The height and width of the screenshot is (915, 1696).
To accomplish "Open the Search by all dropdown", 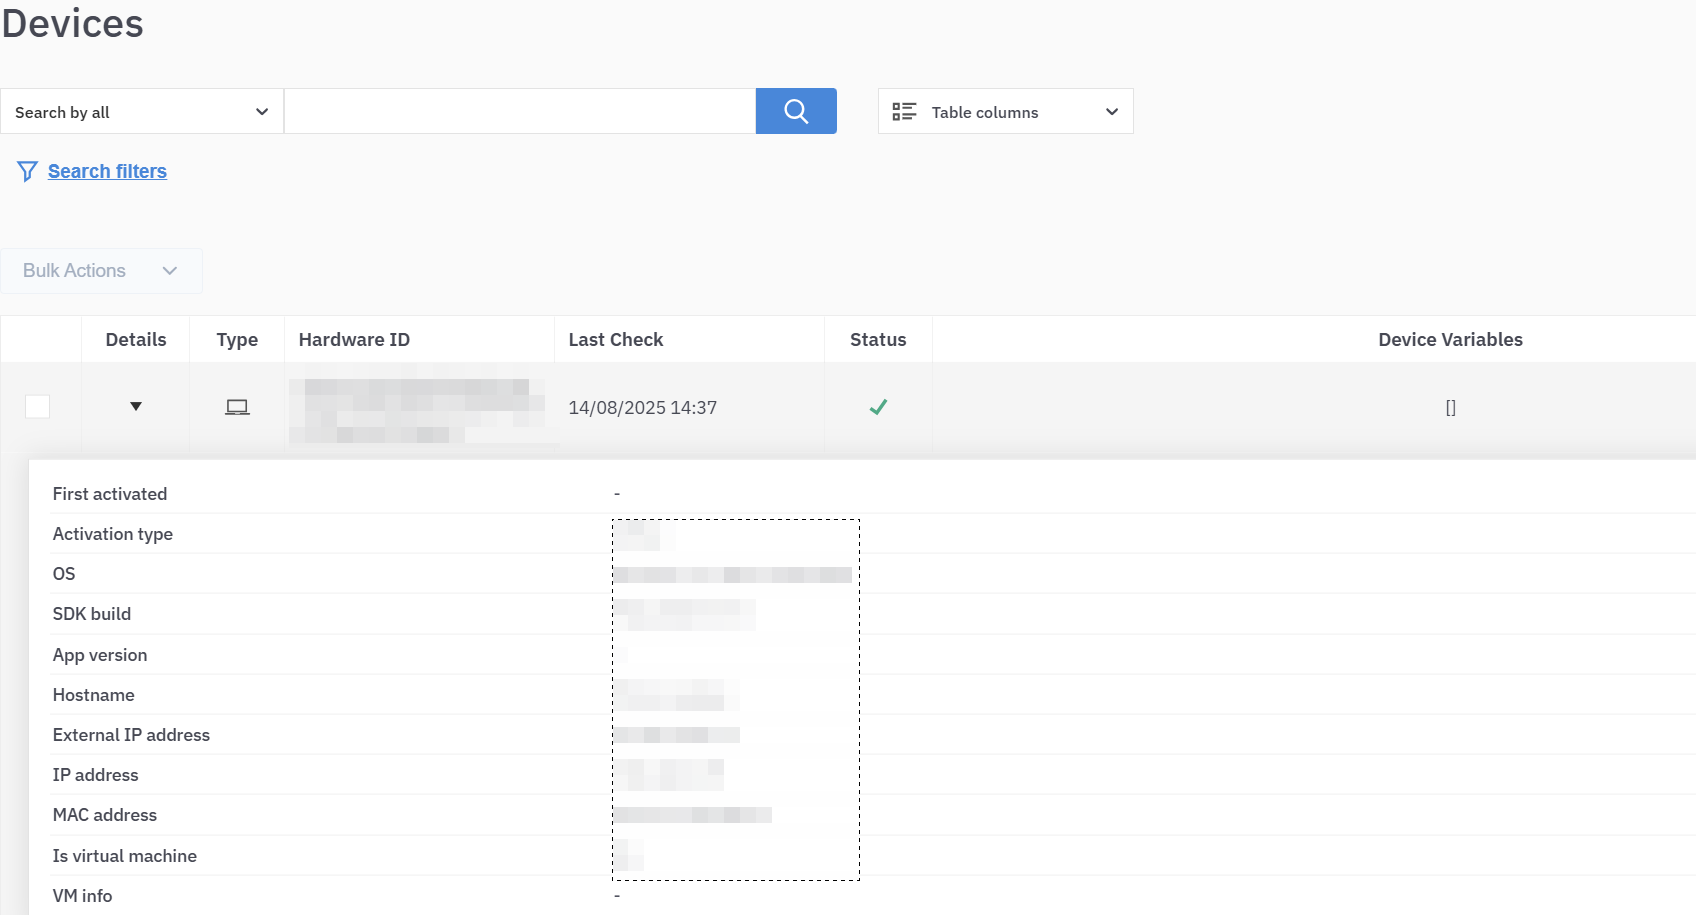I will tap(141, 112).
